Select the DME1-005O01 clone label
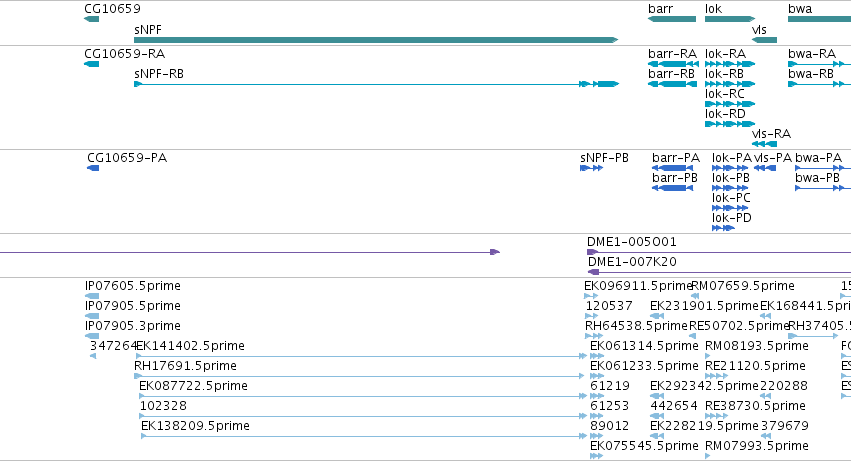This screenshot has width=851, height=461. [x=632, y=242]
